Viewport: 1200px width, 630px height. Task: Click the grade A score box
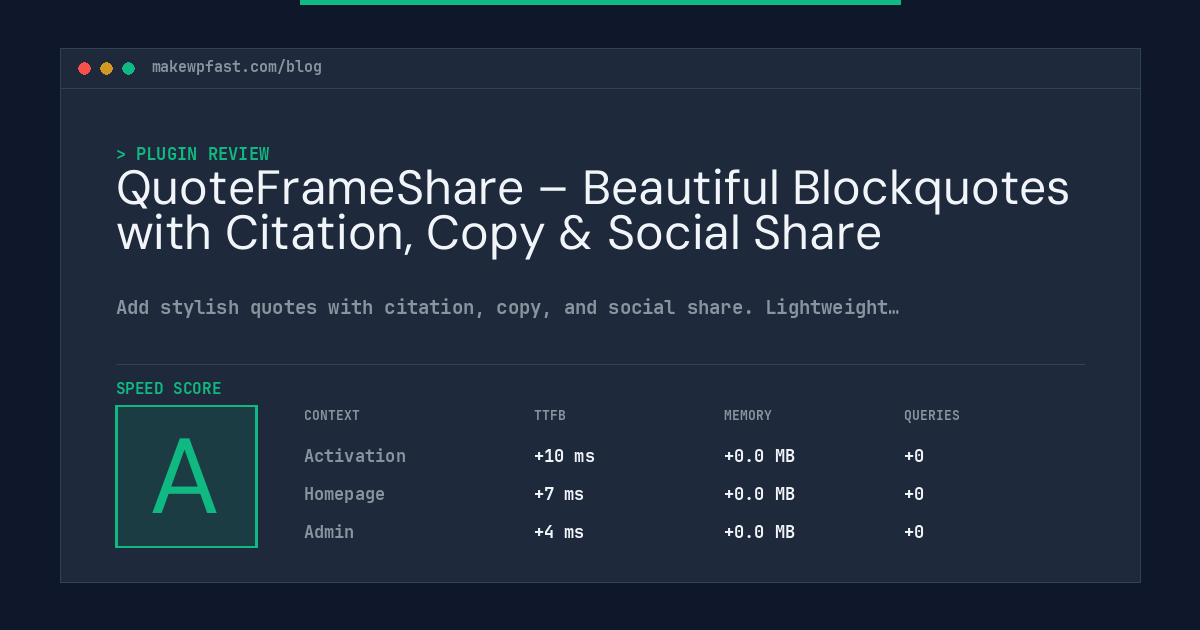click(186, 476)
